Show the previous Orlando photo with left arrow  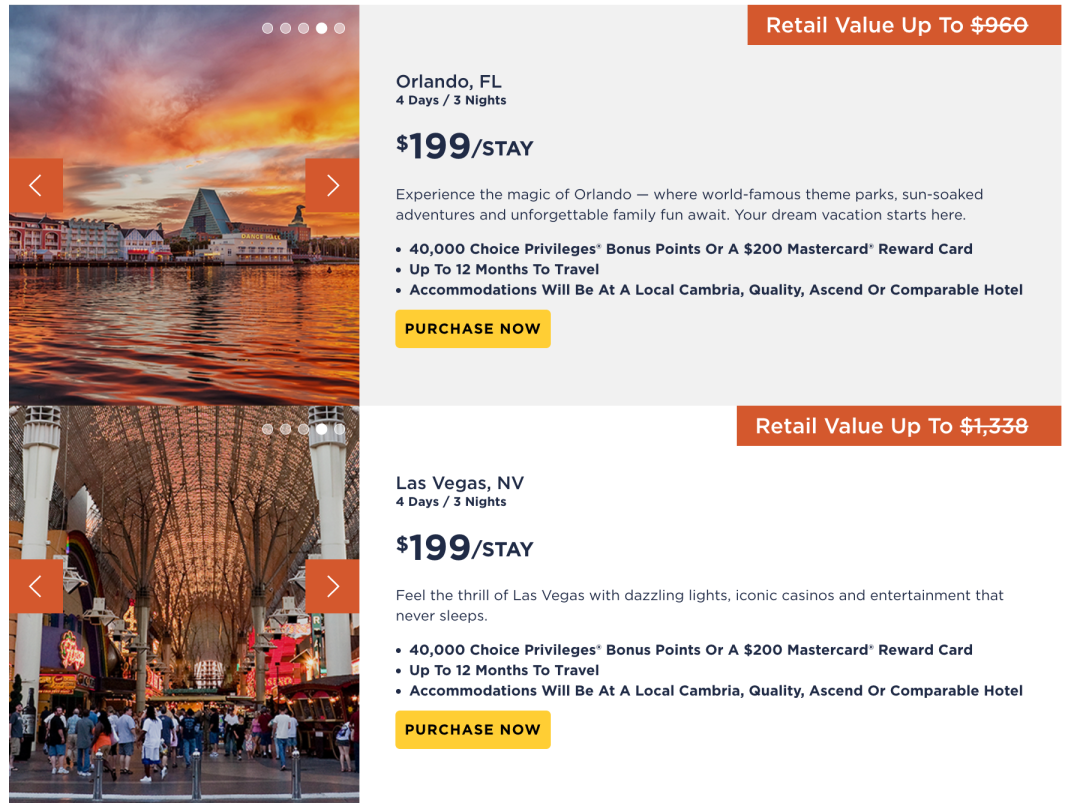tap(36, 185)
